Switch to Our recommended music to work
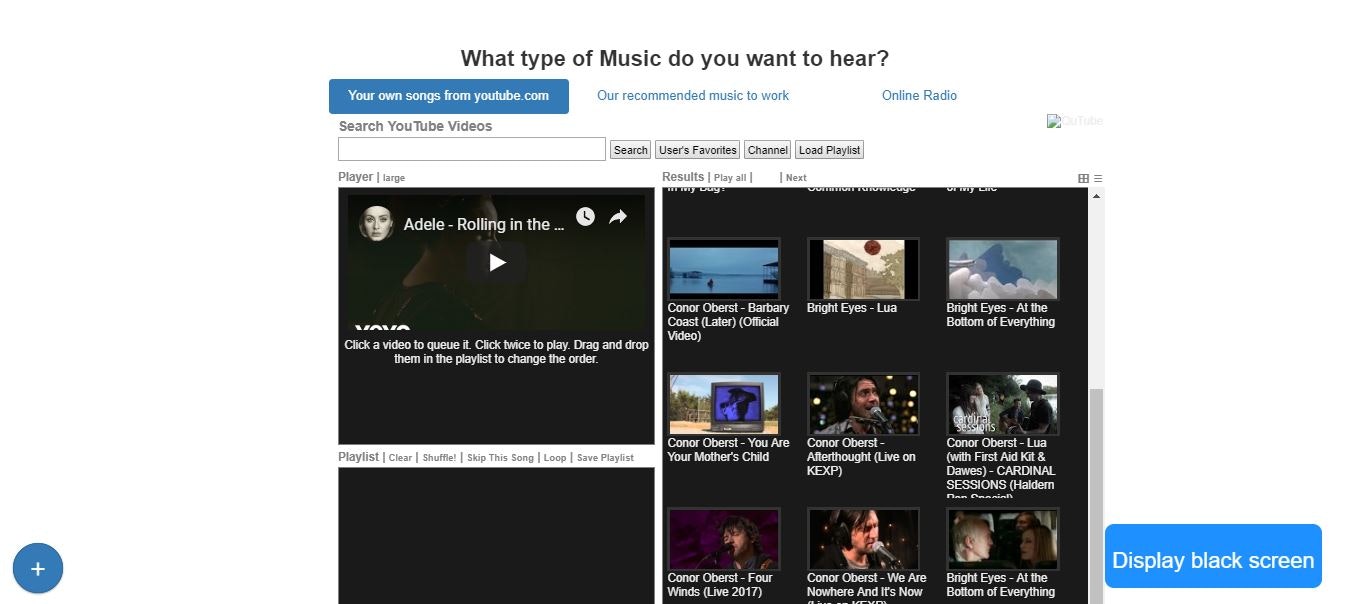The image size is (1347, 604). (692, 95)
